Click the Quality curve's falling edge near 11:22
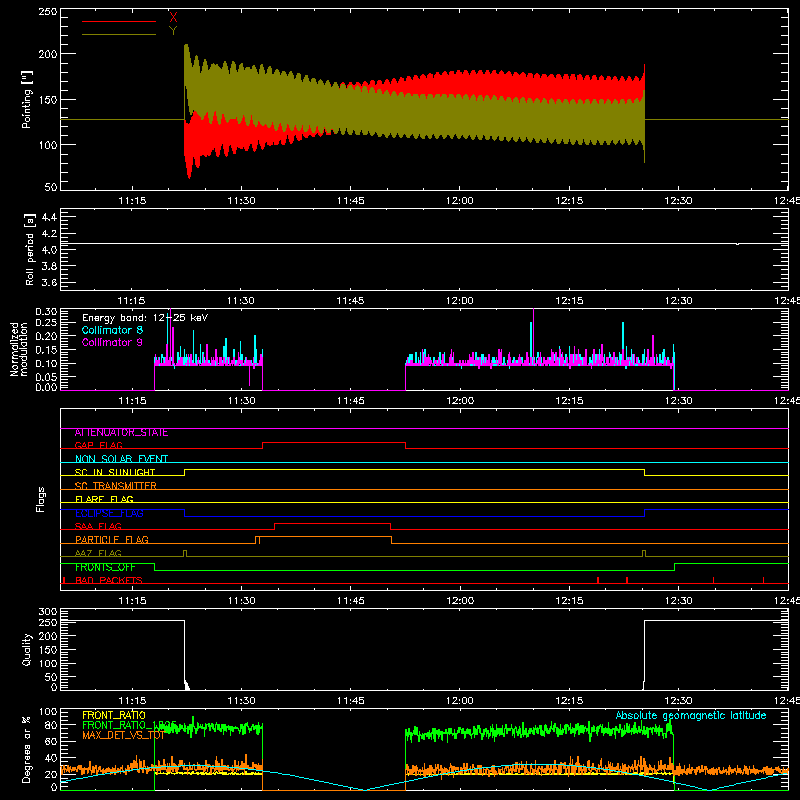 click(185, 653)
